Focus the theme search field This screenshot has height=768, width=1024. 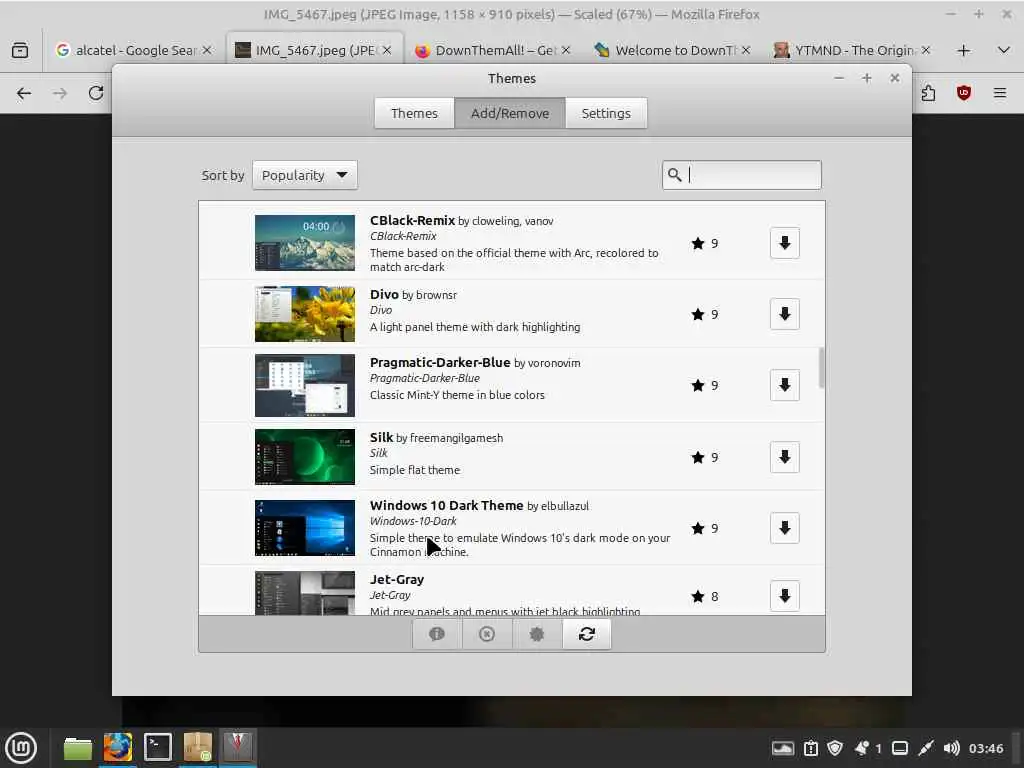[x=741, y=174]
